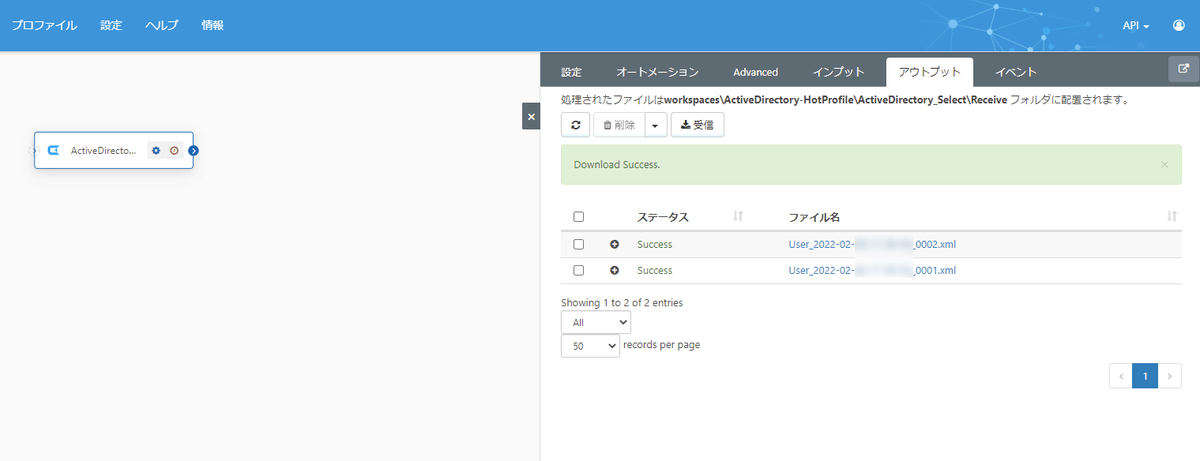The height and width of the screenshot is (461, 1200).
Task: Click Success status of 0002.xml row
Action: pyautogui.click(x=655, y=244)
